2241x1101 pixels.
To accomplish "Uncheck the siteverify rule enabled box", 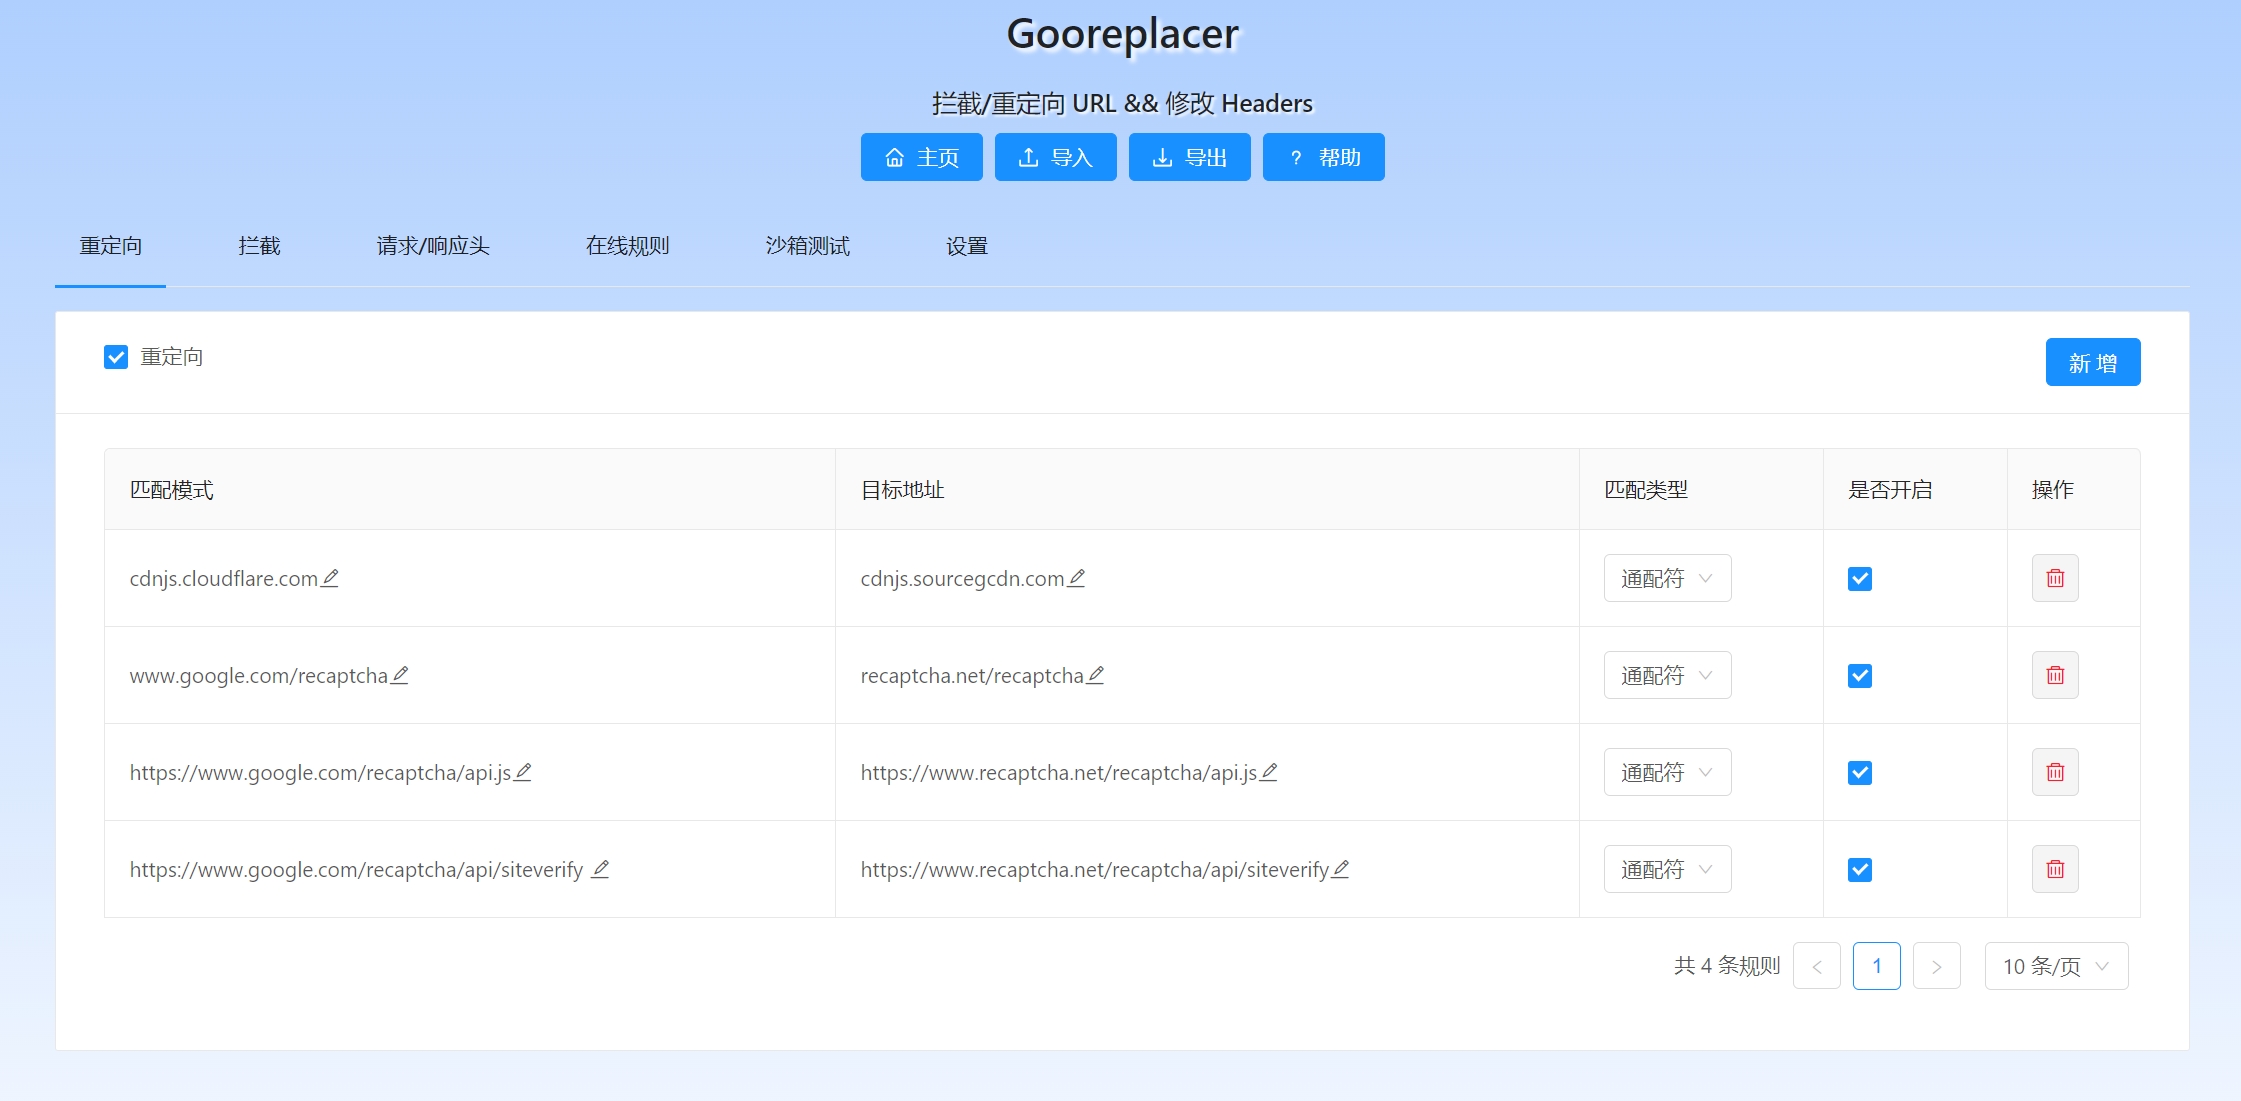I will point(1859,870).
